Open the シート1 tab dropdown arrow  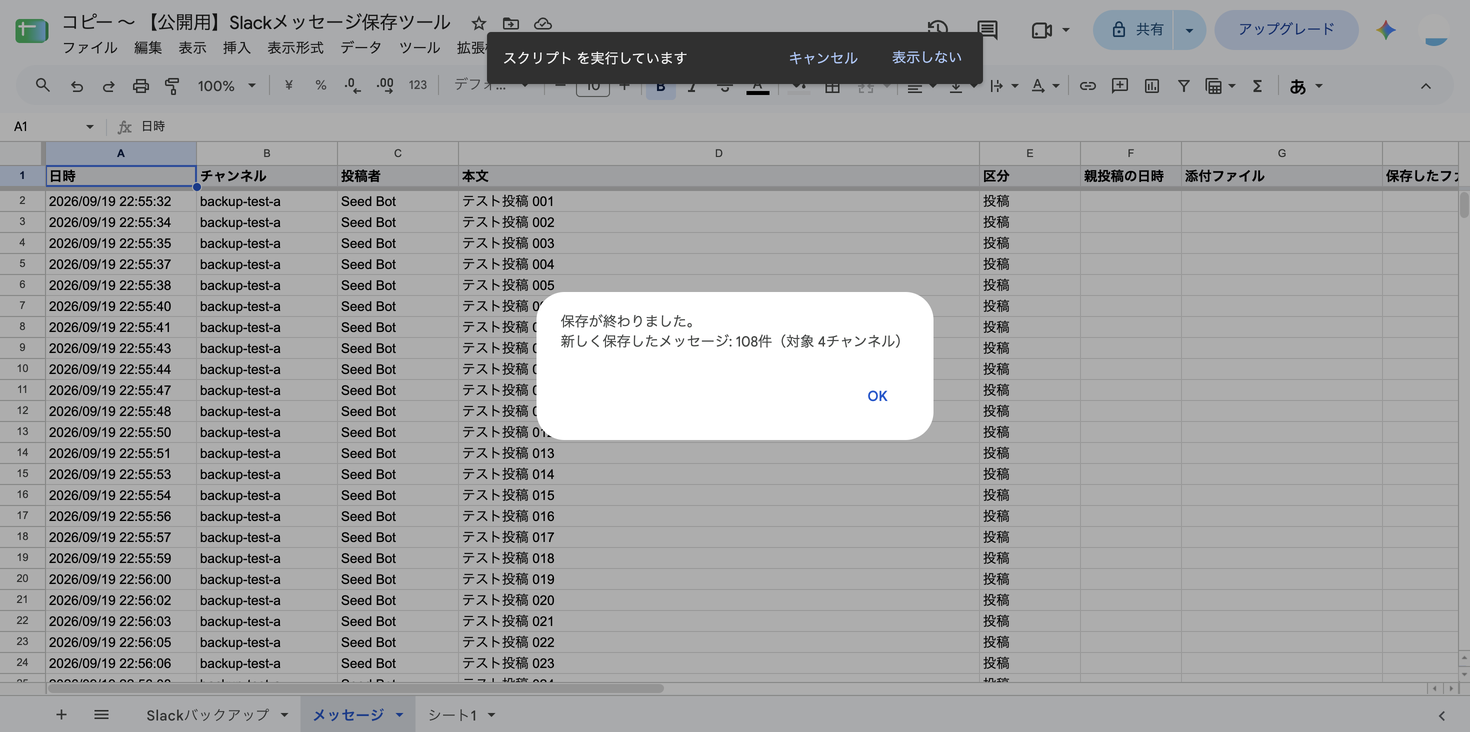coord(491,715)
